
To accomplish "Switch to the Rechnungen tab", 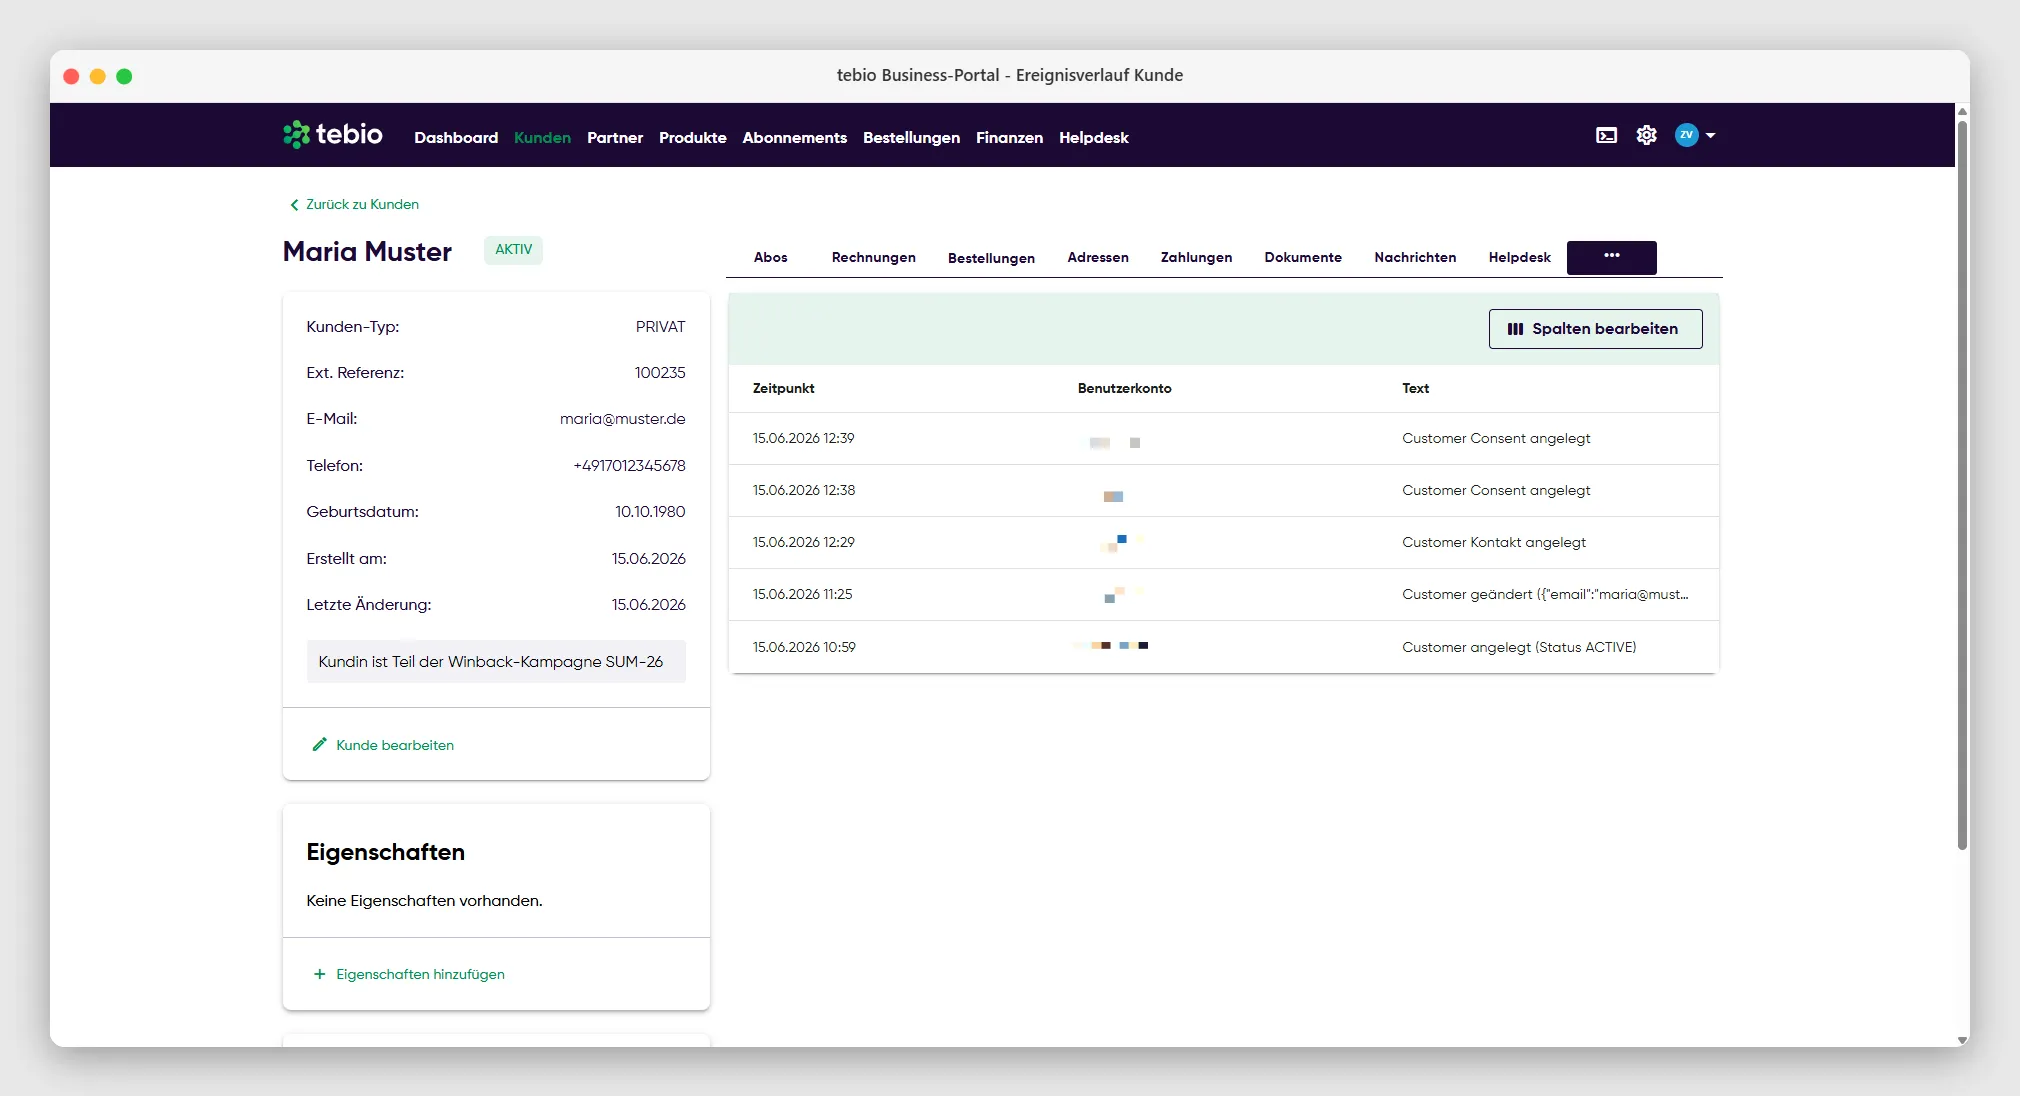I will (x=873, y=257).
